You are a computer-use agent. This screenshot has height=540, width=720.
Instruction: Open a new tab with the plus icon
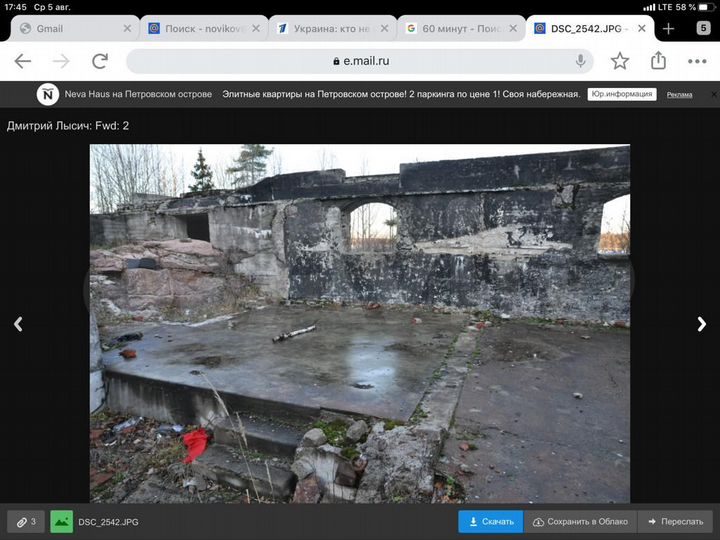pos(669,28)
